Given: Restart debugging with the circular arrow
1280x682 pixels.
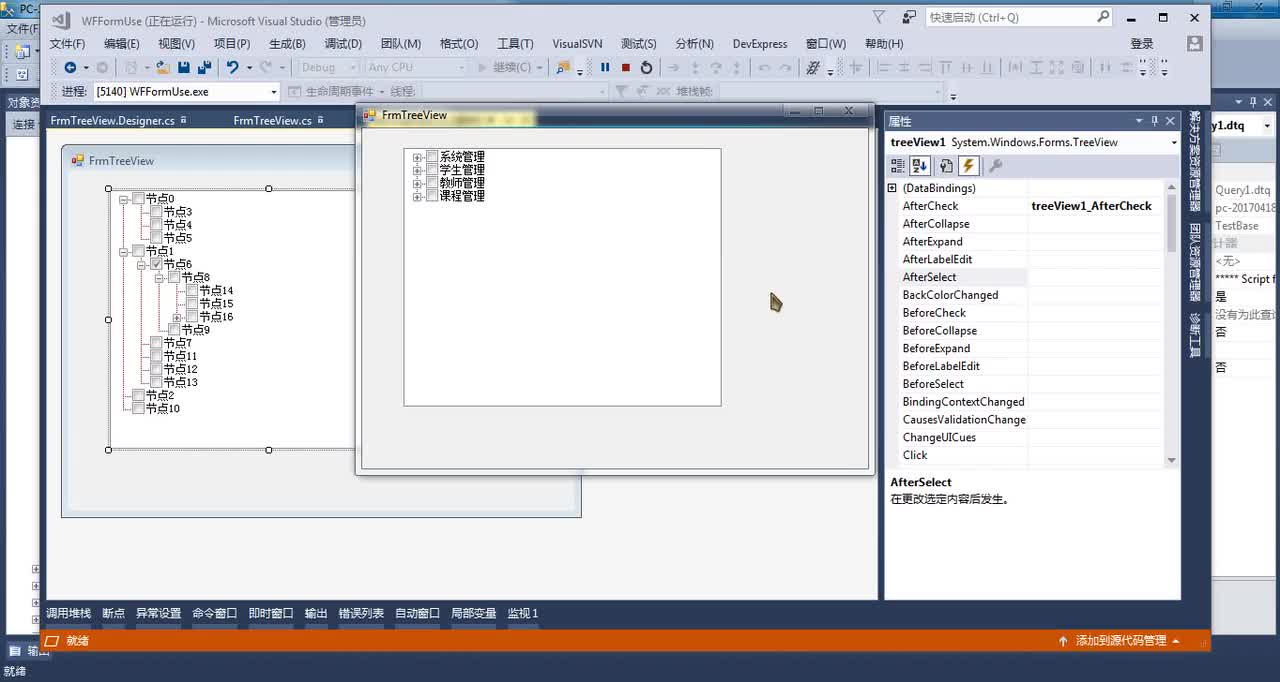Looking at the screenshot, I should click(x=646, y=67).
